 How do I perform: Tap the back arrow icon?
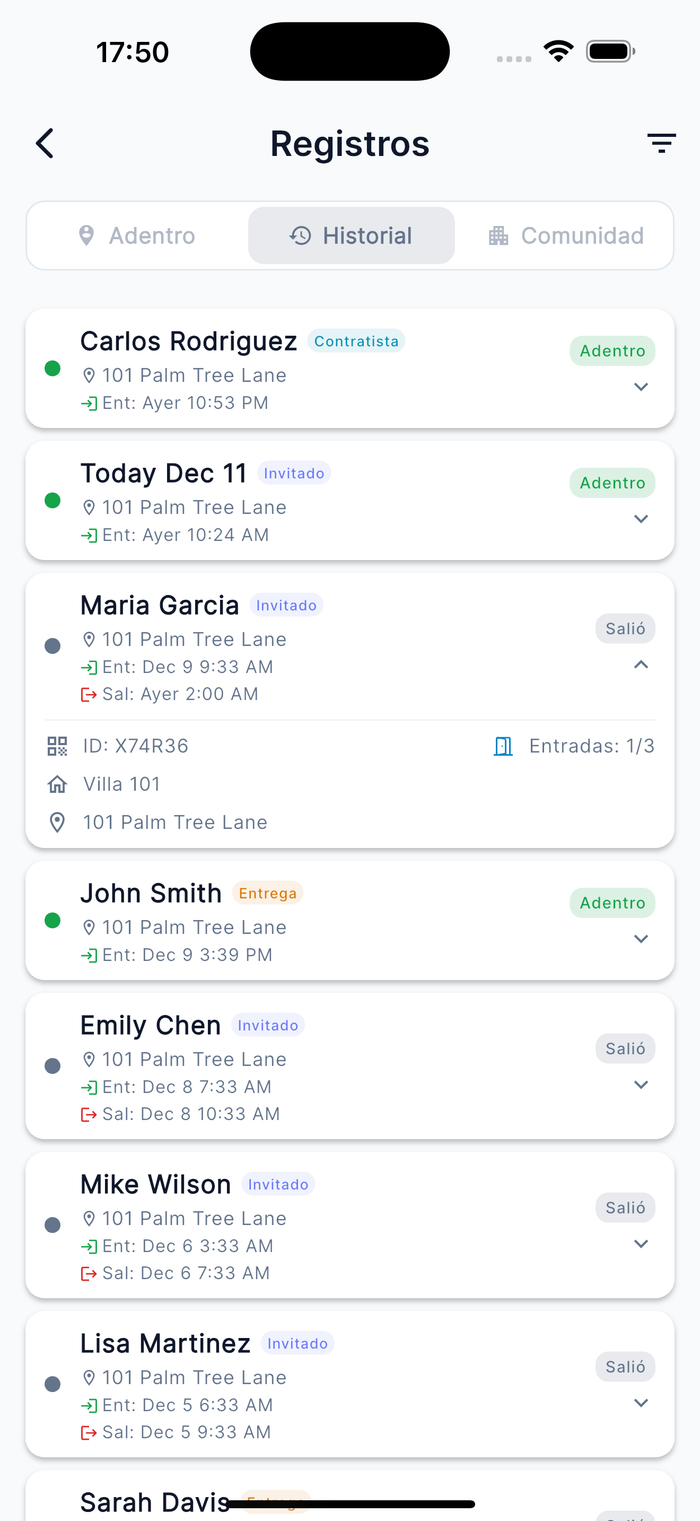coord(44,143)
